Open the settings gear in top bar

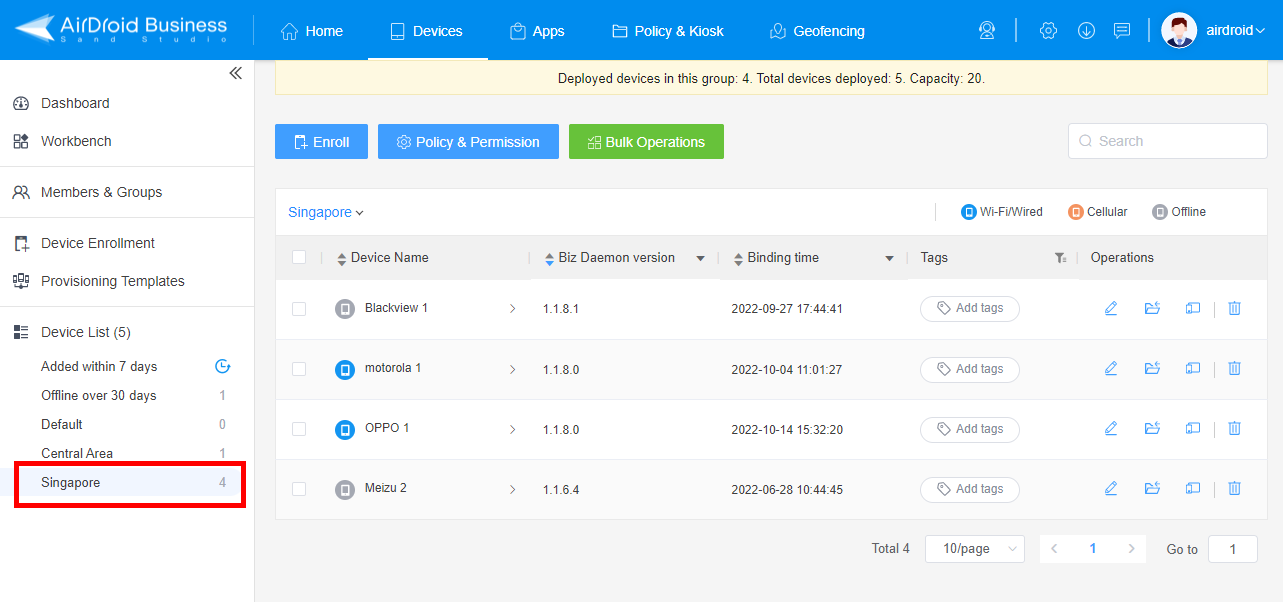coord(1048,31)
